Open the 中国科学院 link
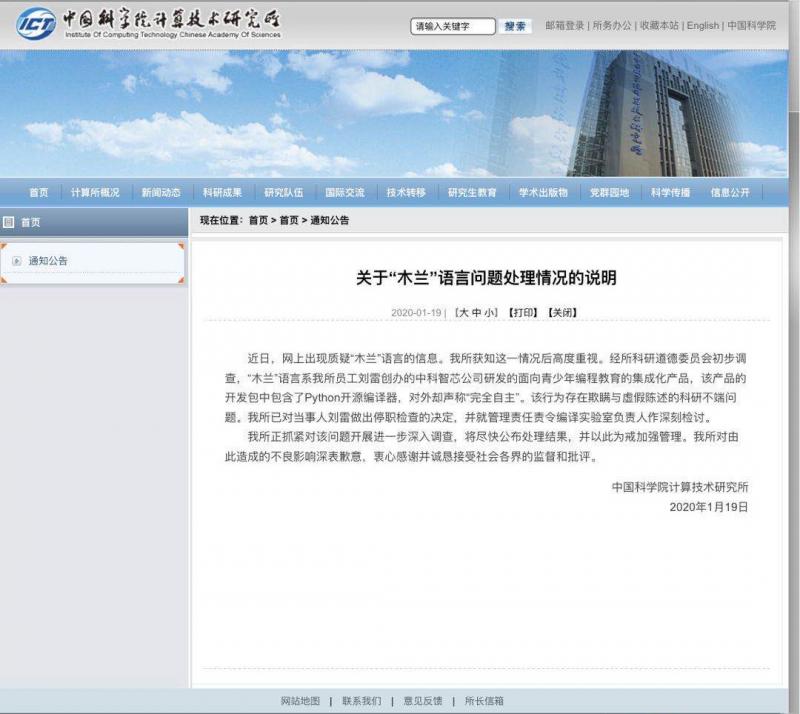The width and height of the screenshot is (800, 714). pyautogui.click(x=752, y=26)
